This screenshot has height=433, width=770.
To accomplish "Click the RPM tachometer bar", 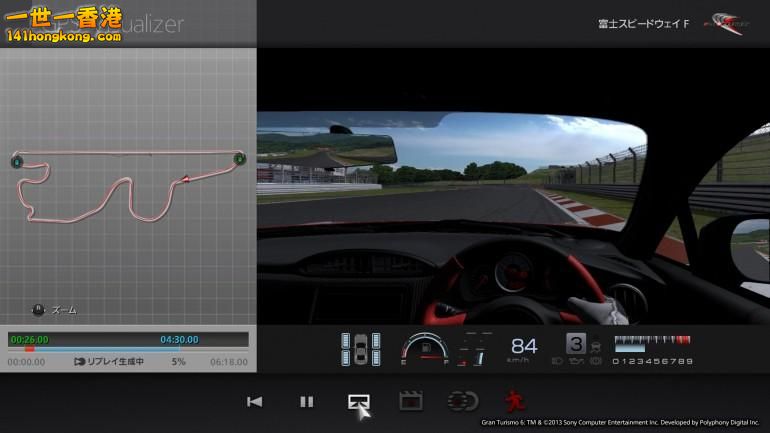I will click(x=652, y=343).
